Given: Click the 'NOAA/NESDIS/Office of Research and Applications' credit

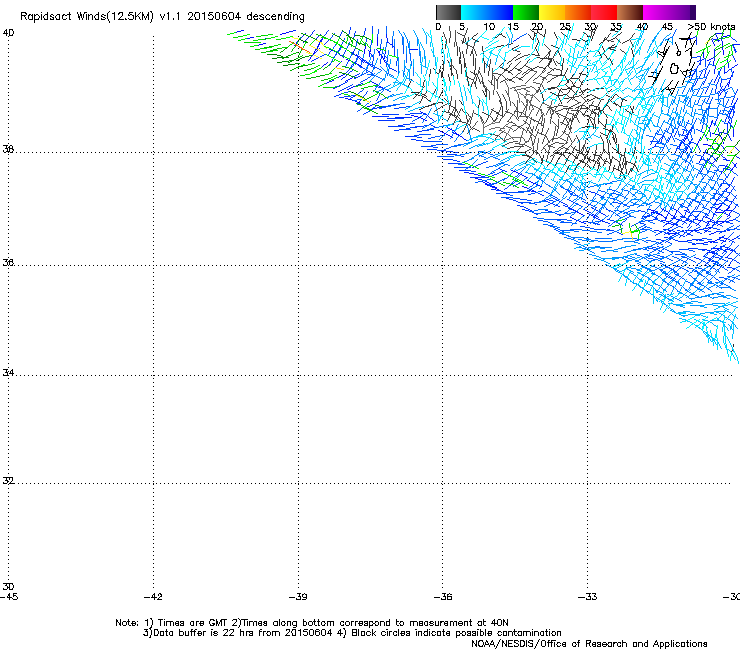Looking at the screenshot, I should (x=589, y=644).
